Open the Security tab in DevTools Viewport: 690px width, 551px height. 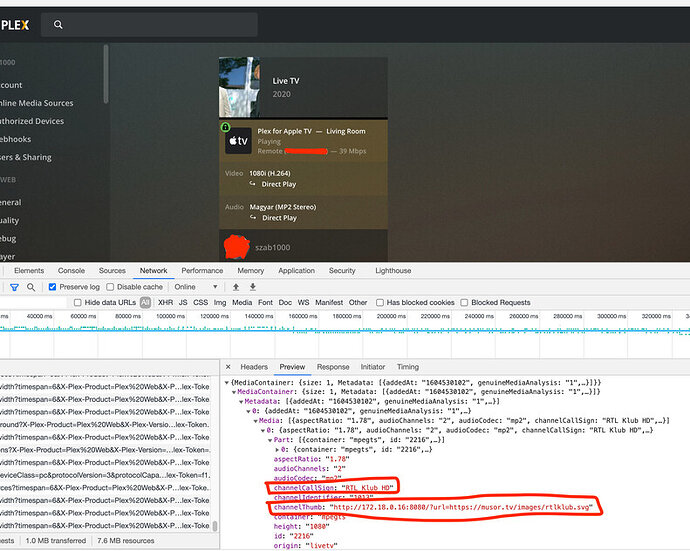(342, 271)
